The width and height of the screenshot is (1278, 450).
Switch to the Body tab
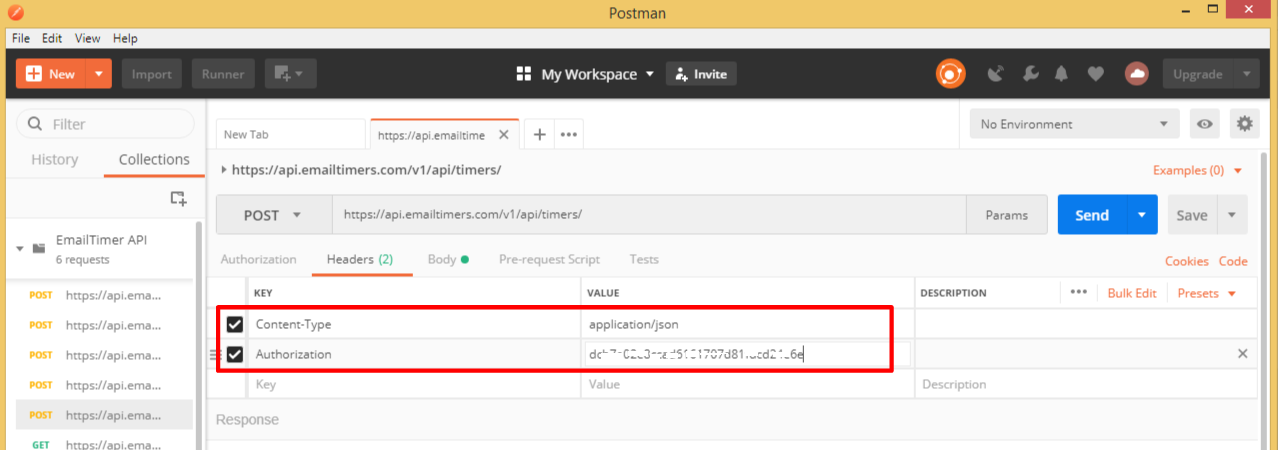[448, 259]
